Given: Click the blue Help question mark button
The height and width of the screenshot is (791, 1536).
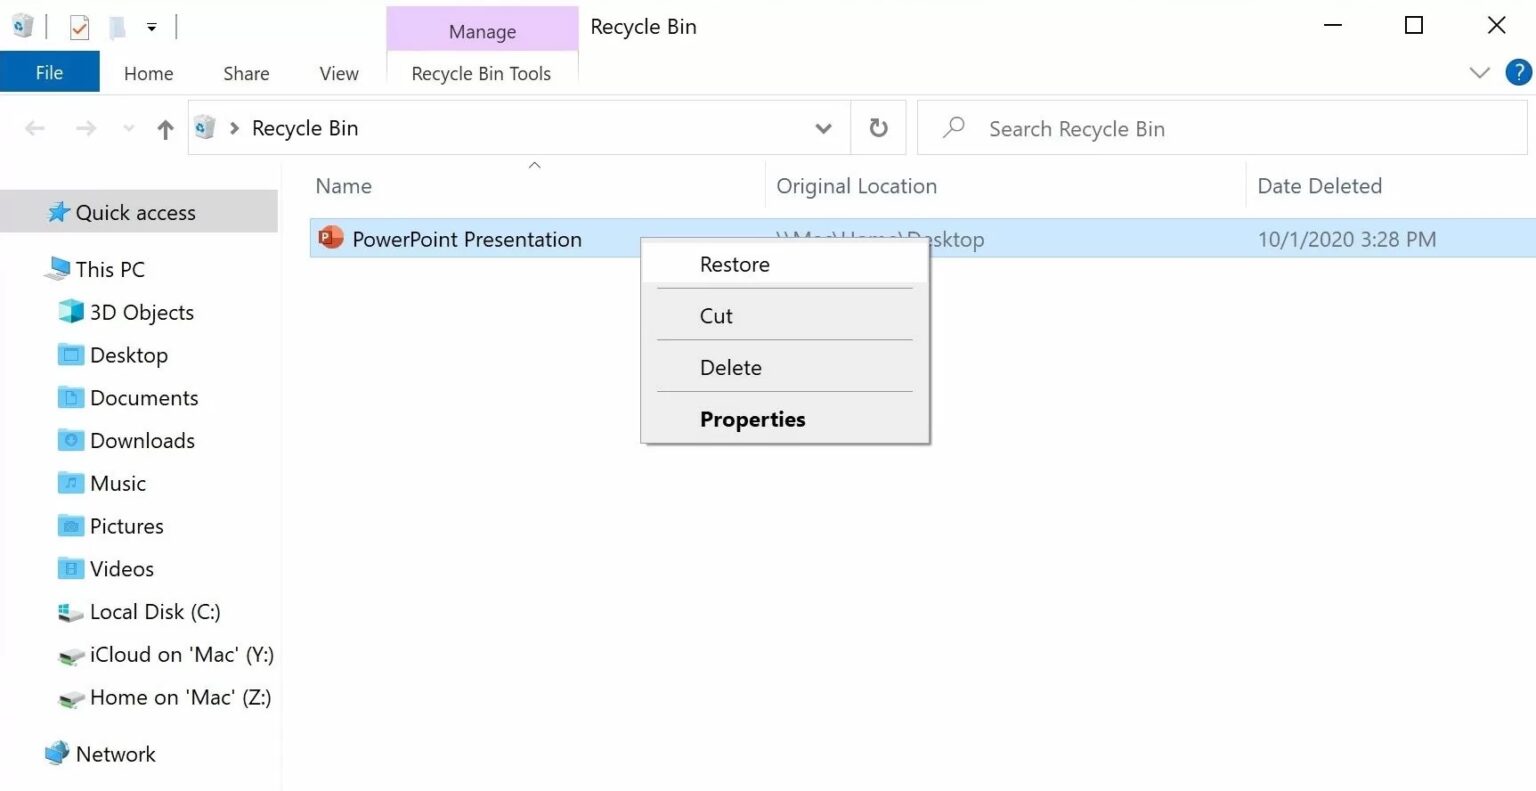Looking at the screenshot, I should 1518,72.
